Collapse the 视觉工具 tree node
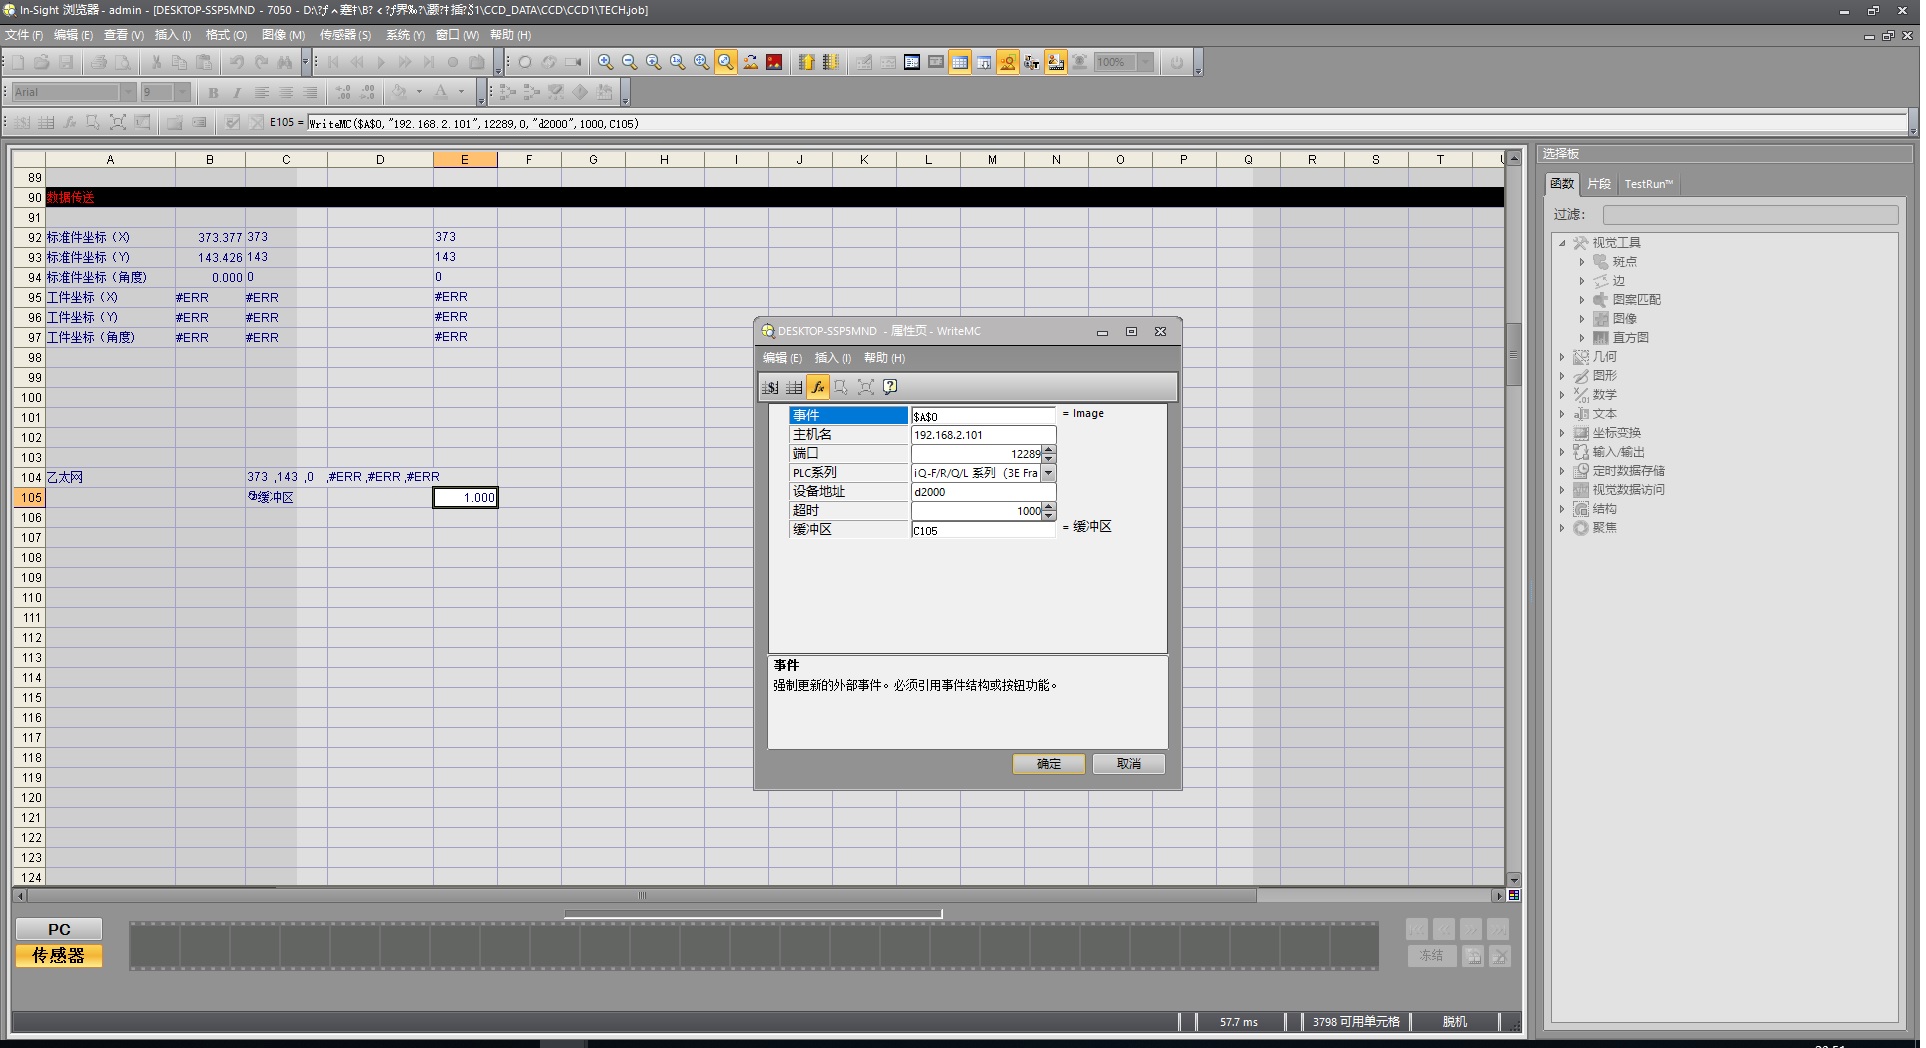This screenshot has height=1048, width=1926. [1562, 243]
